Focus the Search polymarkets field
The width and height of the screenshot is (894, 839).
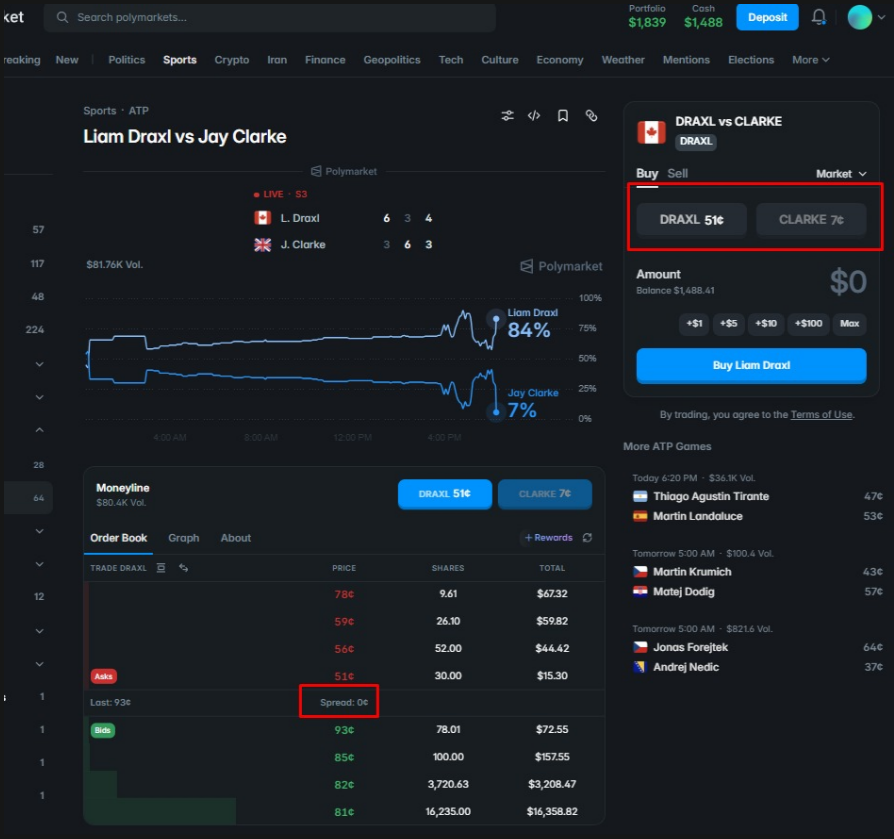tap(270, 18)
